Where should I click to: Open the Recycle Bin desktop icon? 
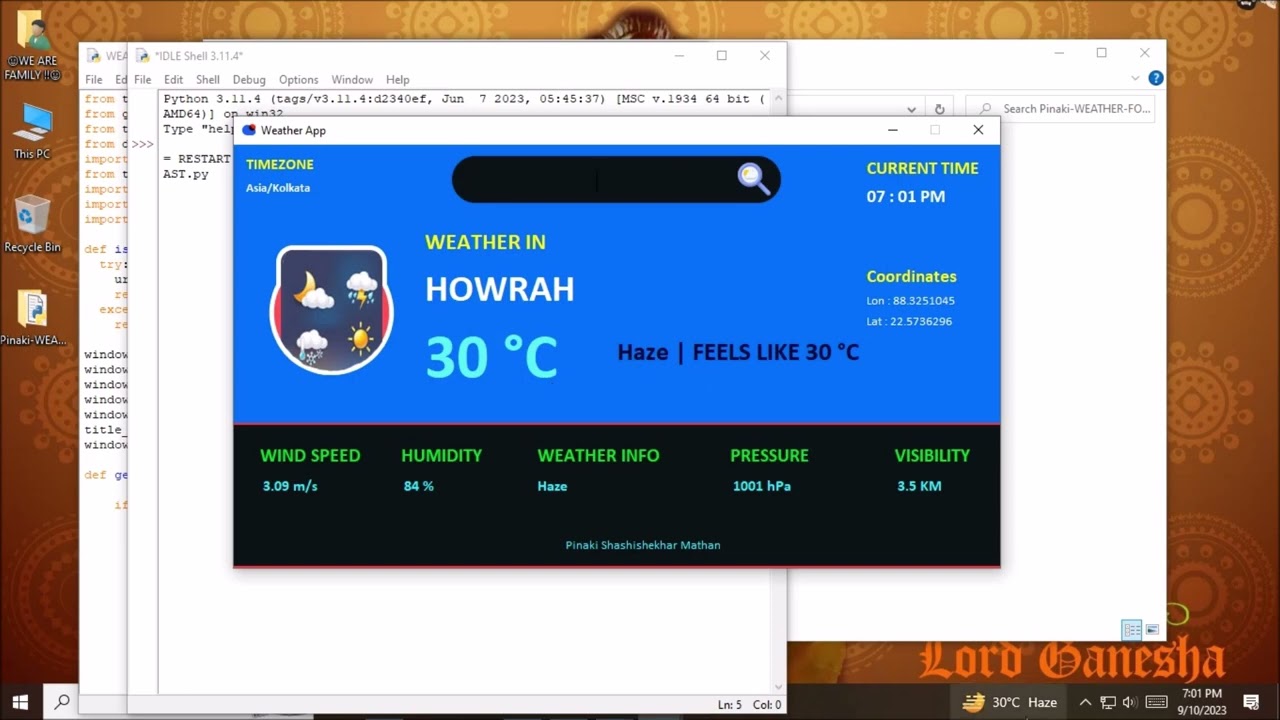click(32, 223)
